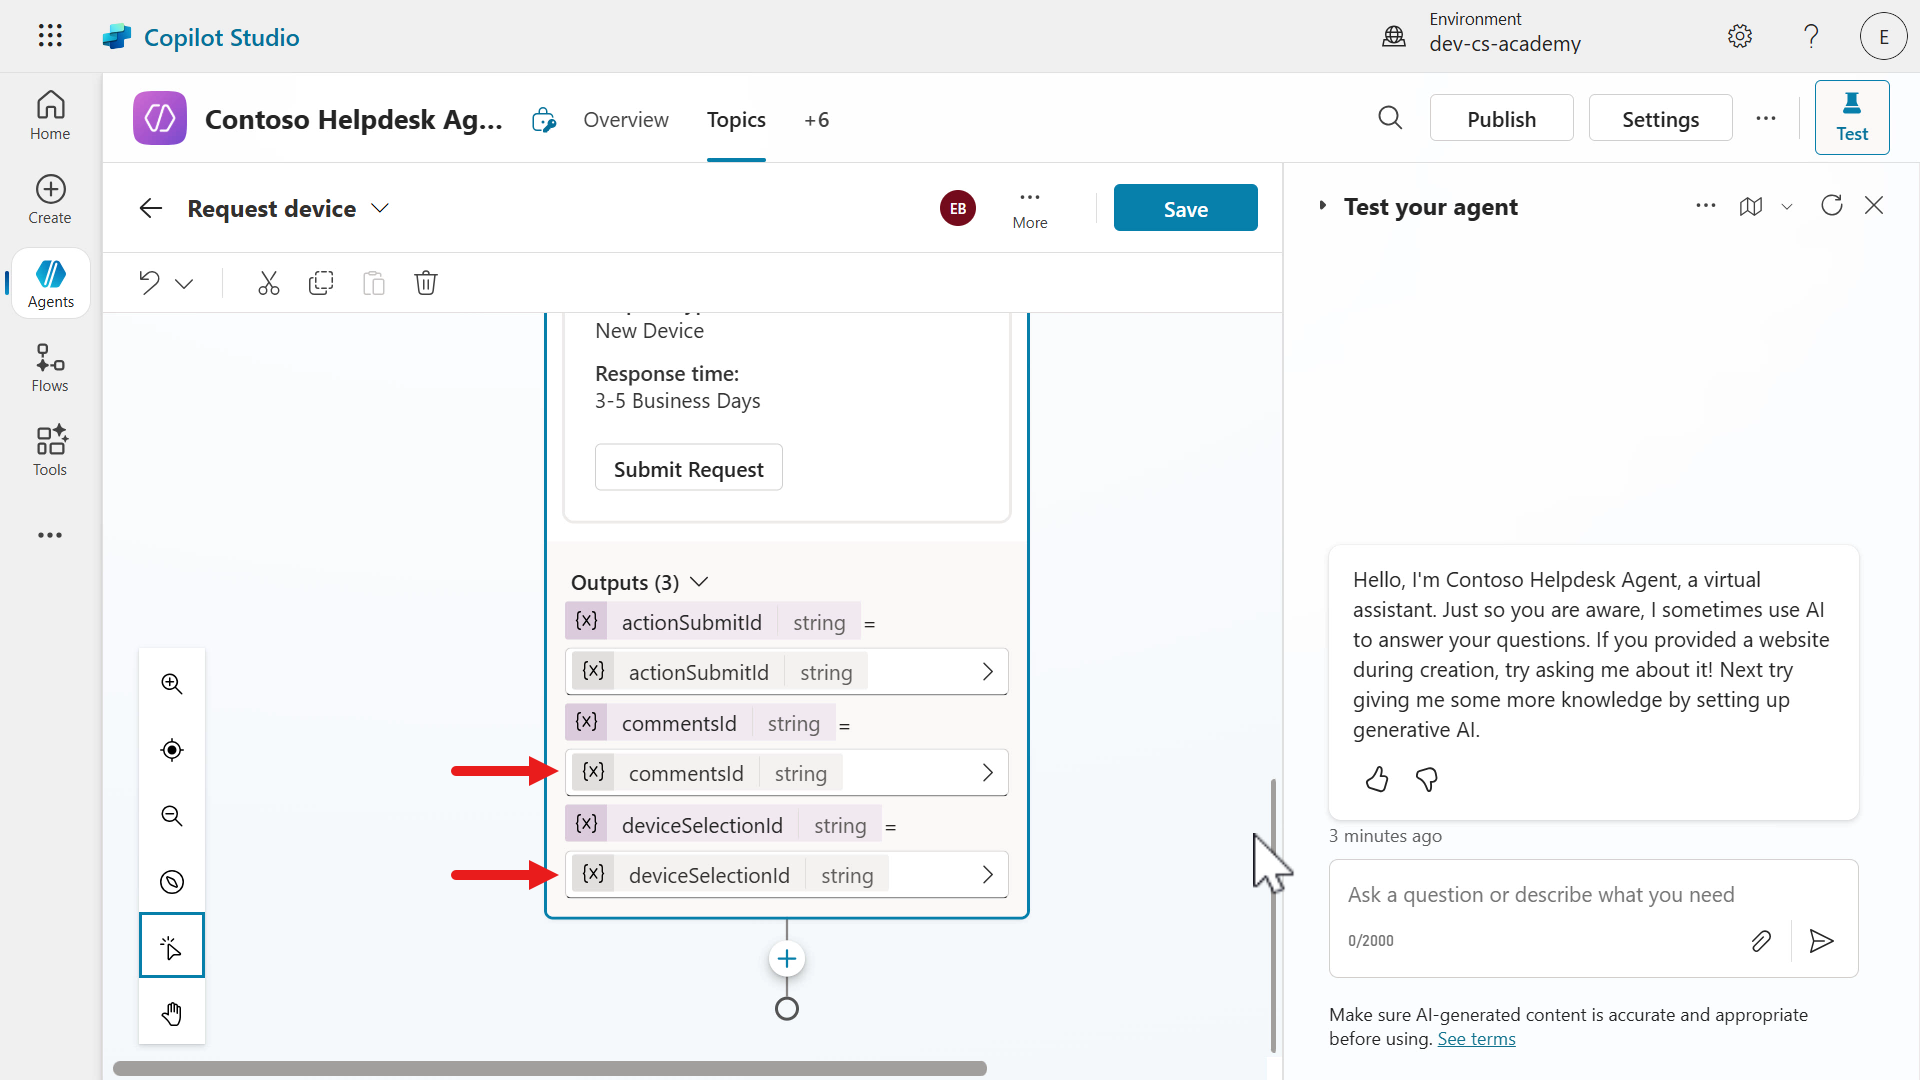
Task: Collapse the Outputs (3) section
Action: [699, 582]
